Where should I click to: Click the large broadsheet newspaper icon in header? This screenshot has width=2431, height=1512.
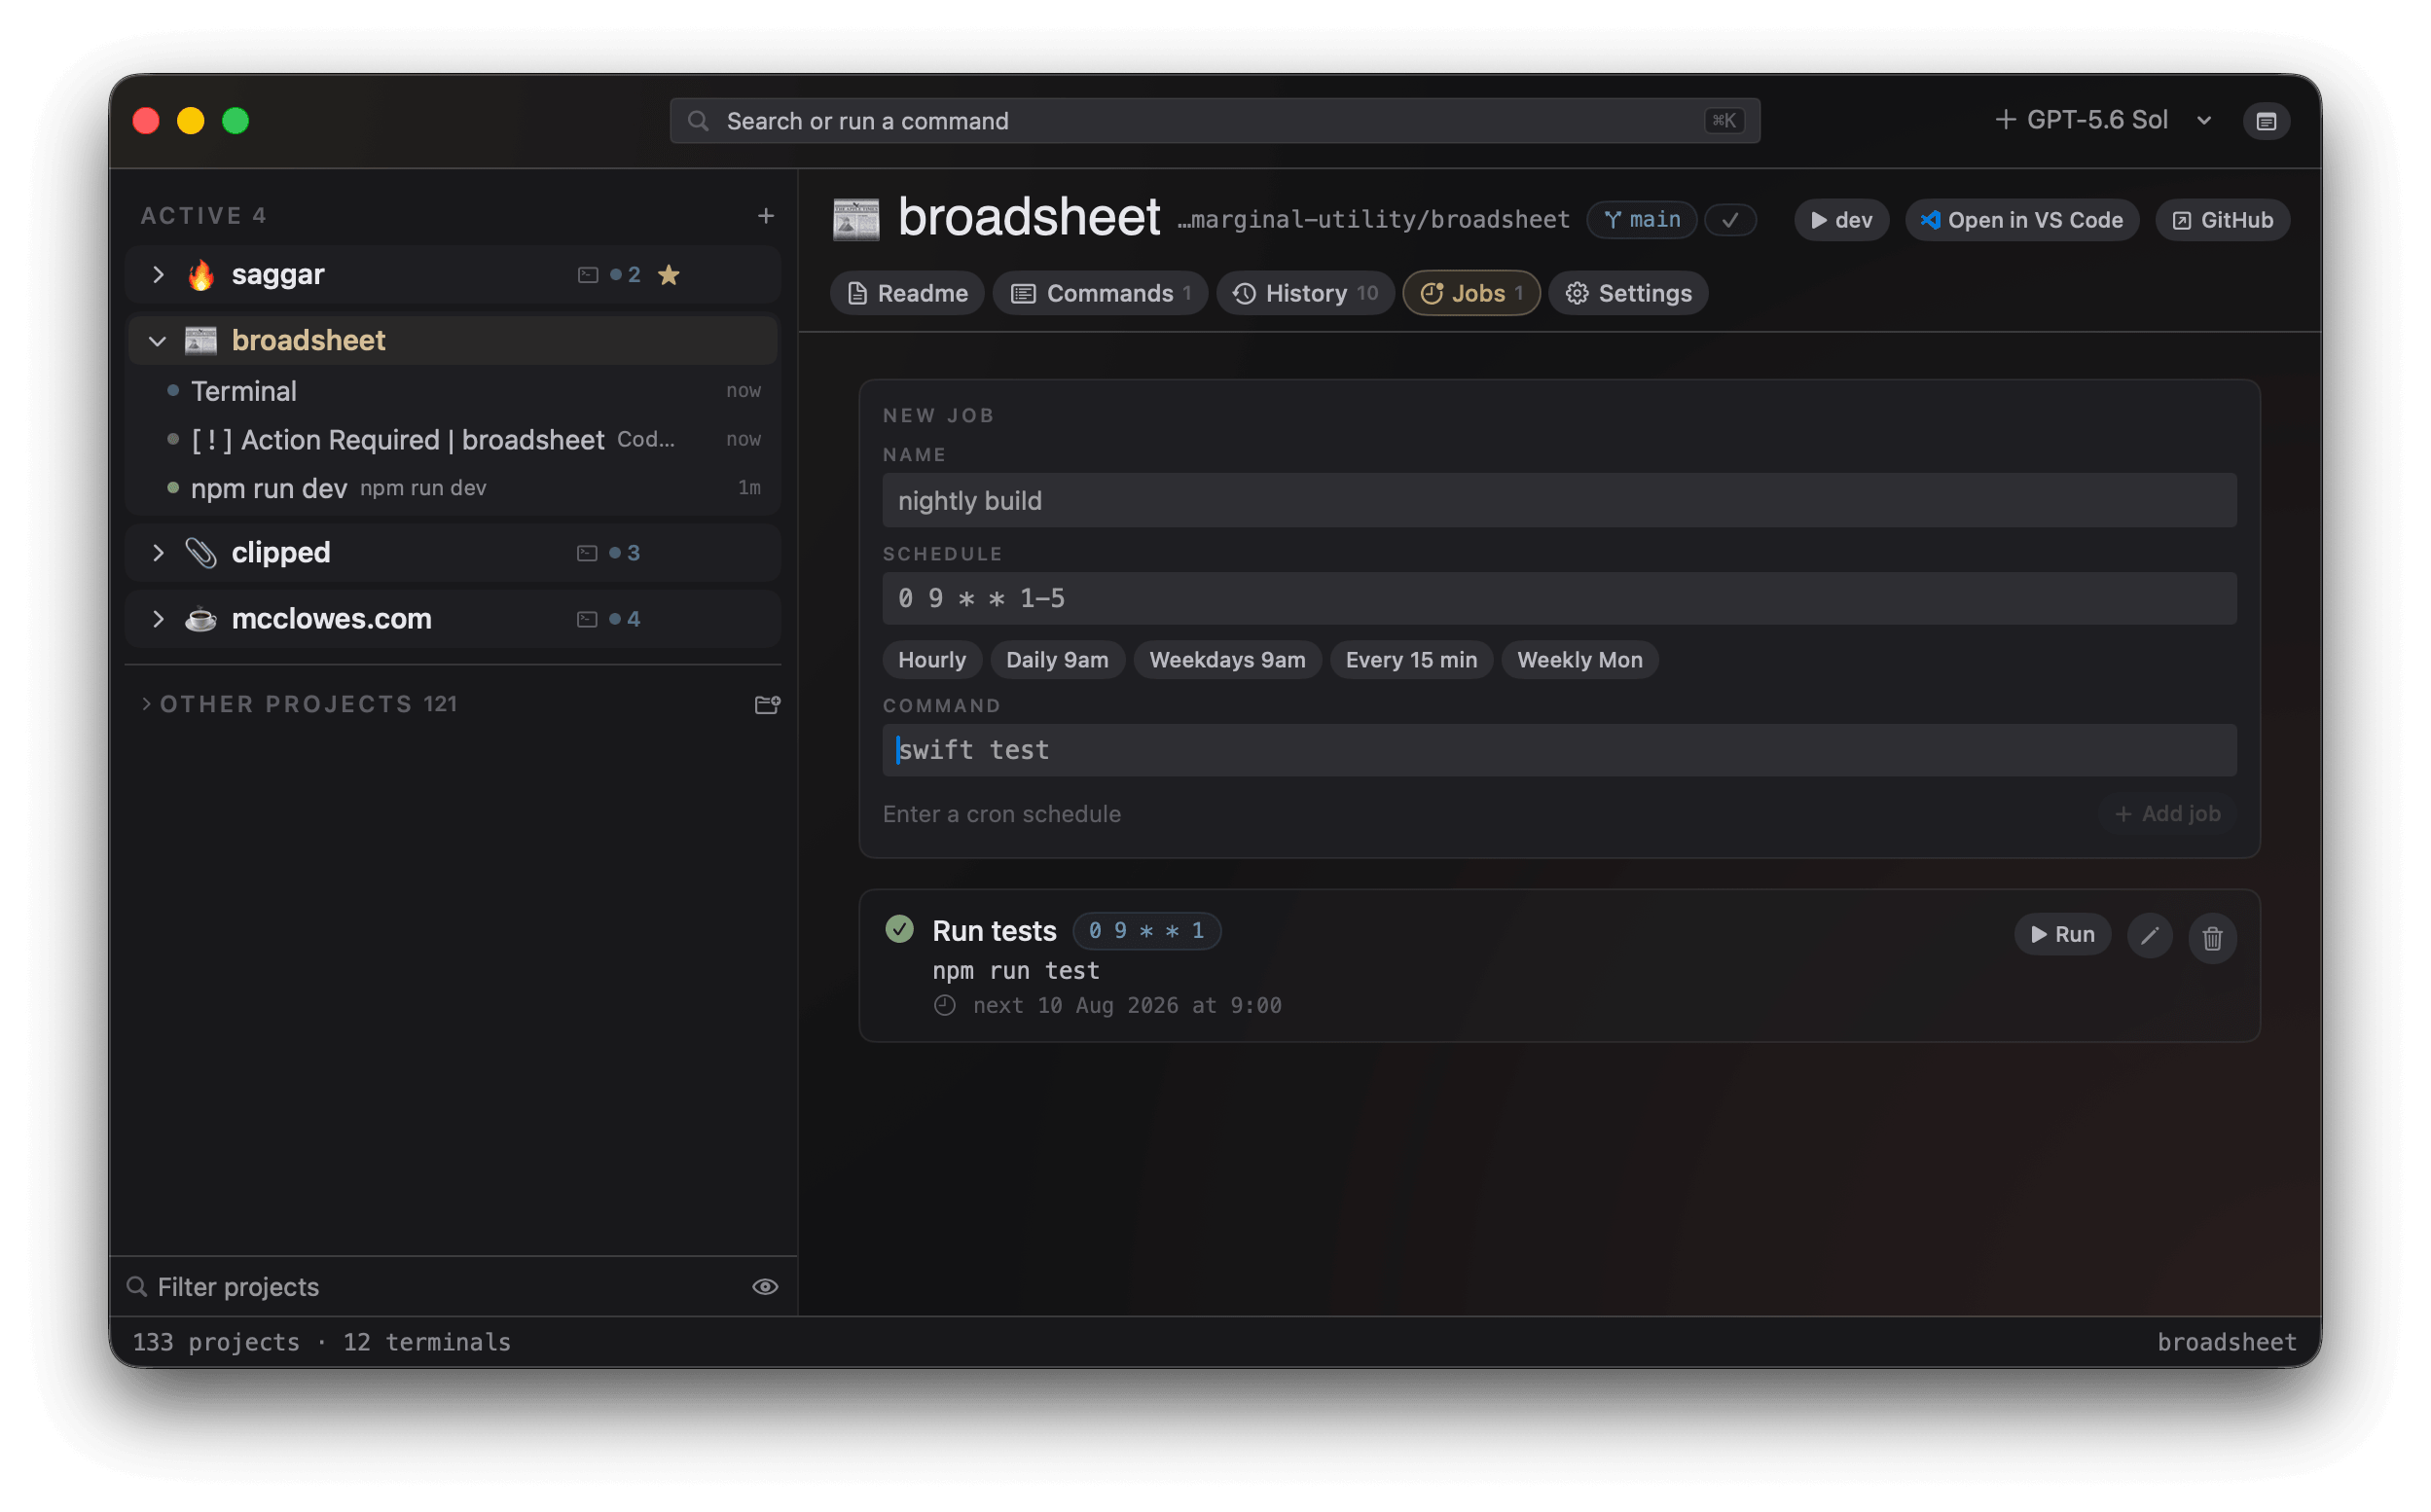tap(856, 219)
